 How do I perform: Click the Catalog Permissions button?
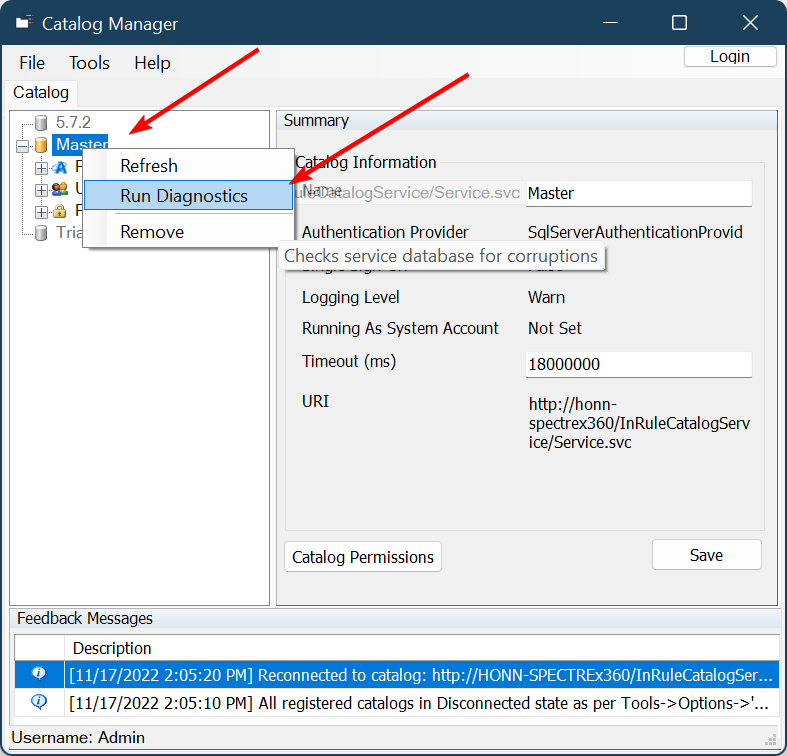(x=363, y=557)
